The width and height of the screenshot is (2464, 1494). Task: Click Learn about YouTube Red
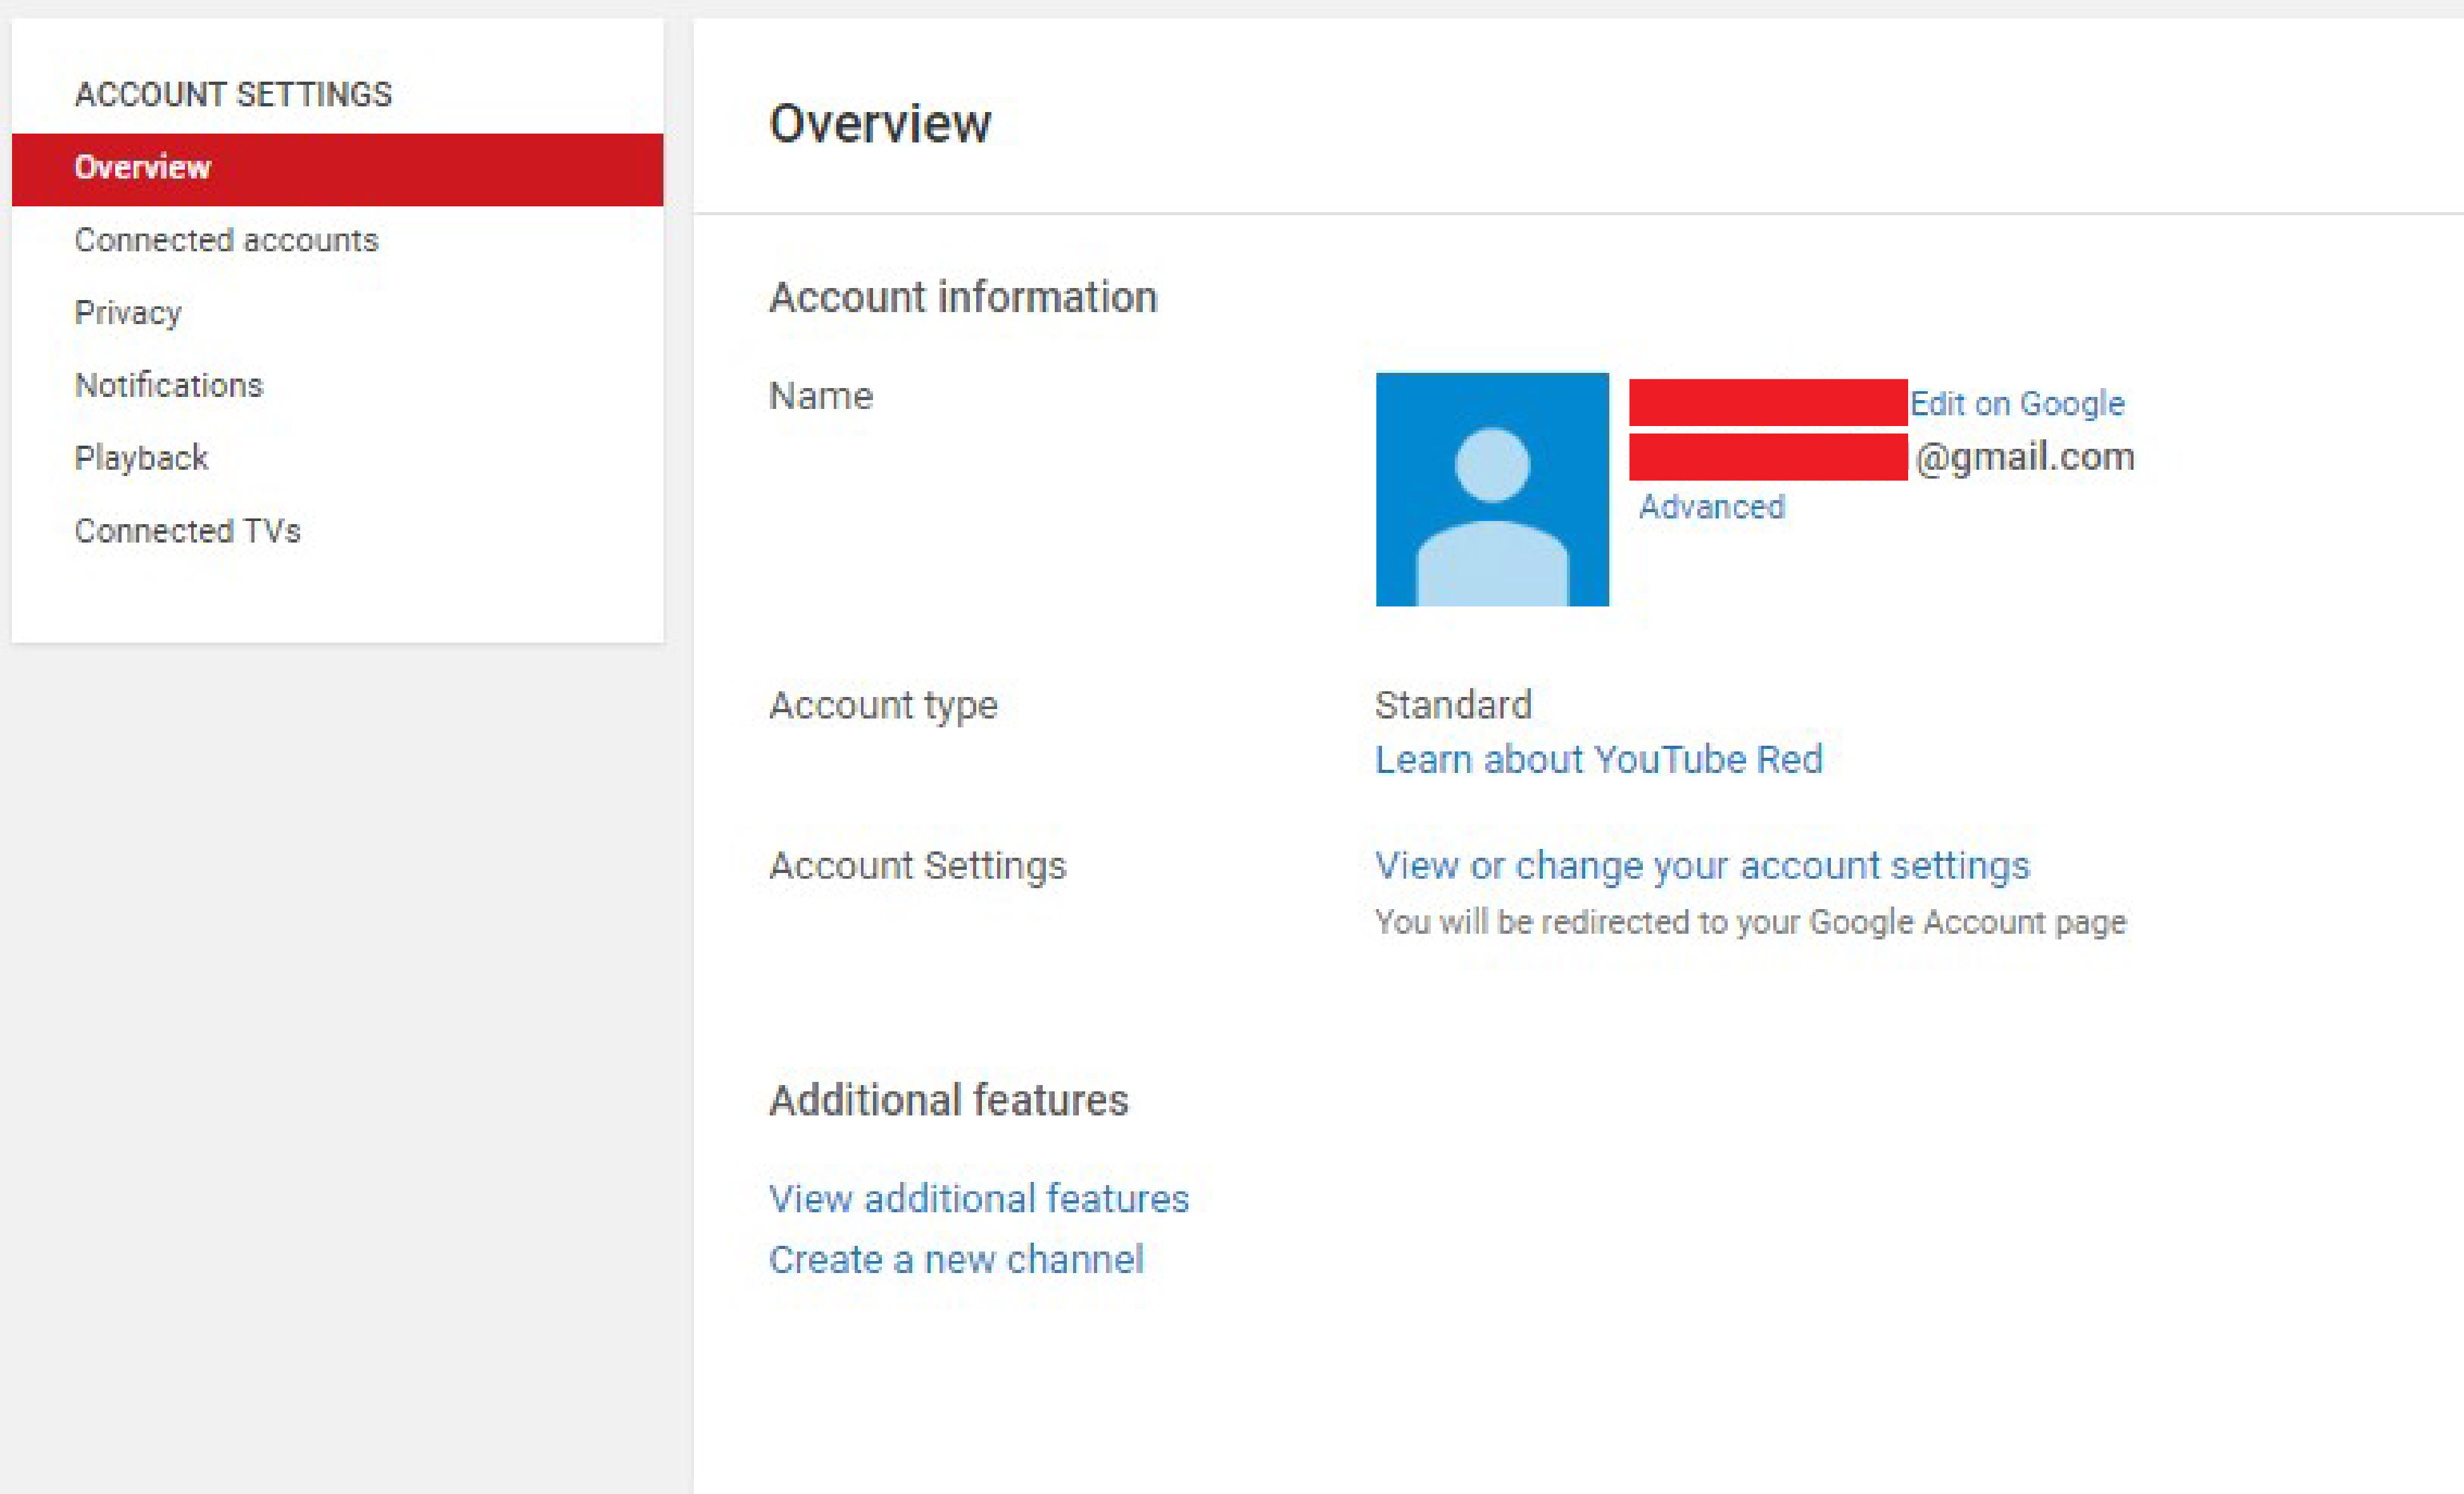1598,760
